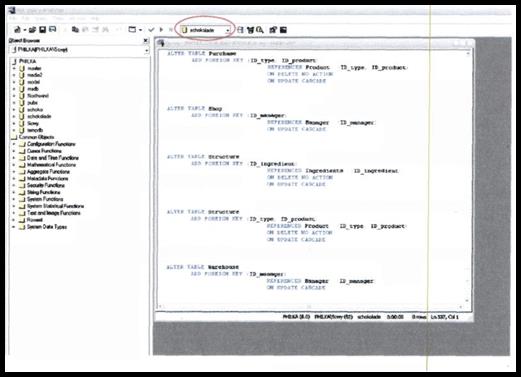This screenshot has width=521, height=377.
Task: Expand the Date and Time Functions folder
Action: pos(14,158)
